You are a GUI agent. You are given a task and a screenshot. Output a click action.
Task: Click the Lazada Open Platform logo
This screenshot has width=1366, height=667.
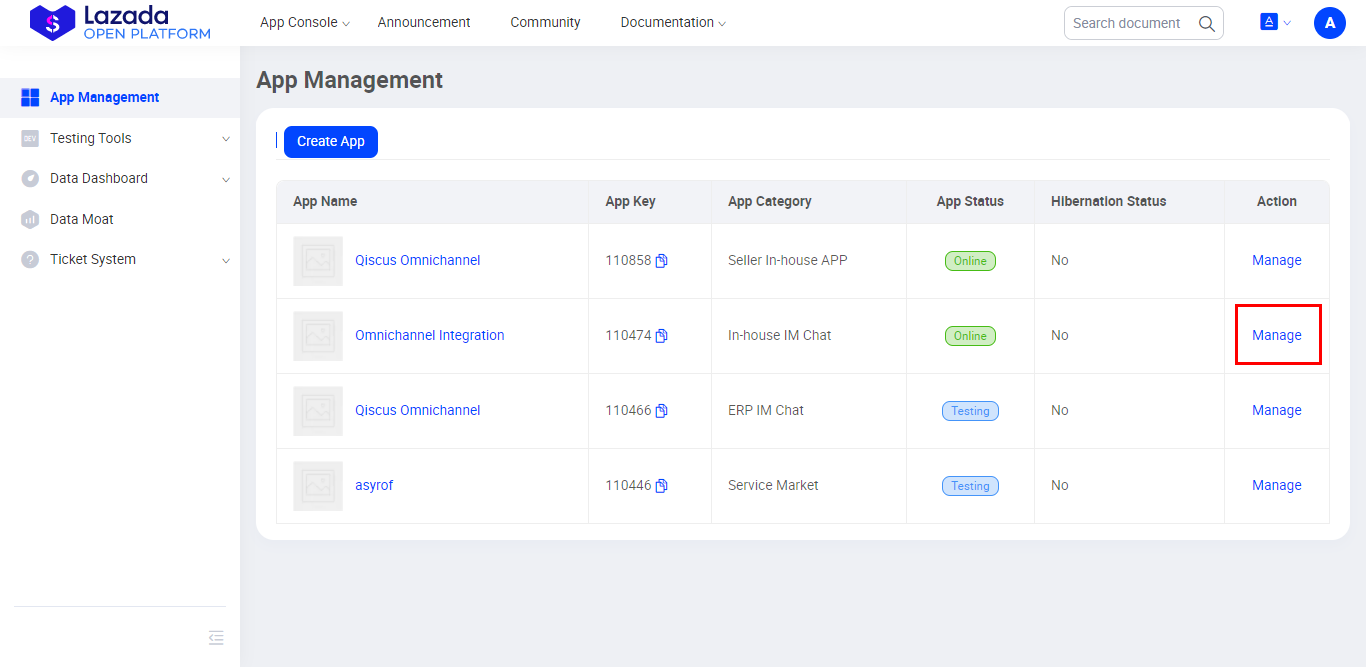(x=120, y=23)
